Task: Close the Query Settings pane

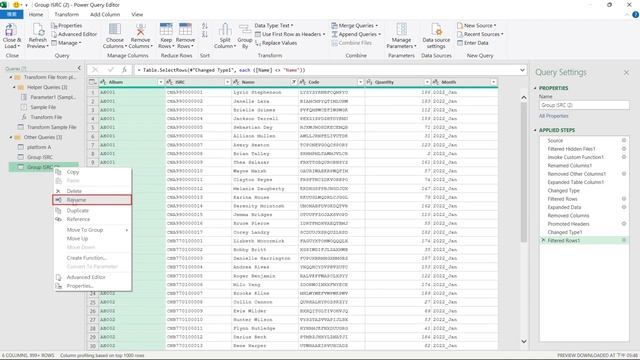Action: [x=626, y=73]
